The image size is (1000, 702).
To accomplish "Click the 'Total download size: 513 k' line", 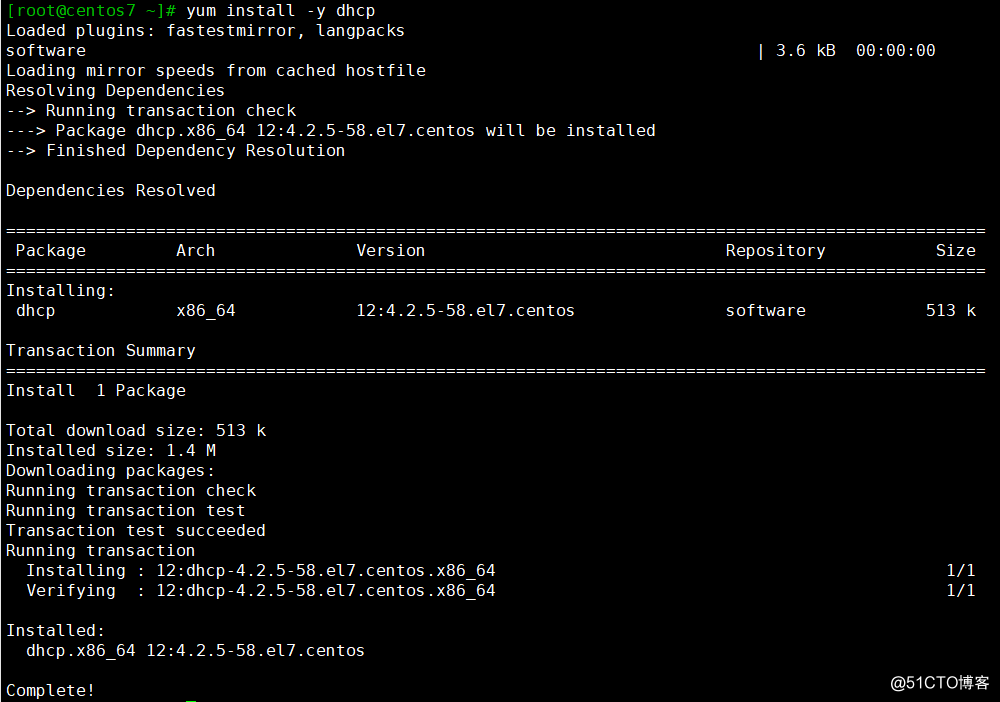I will [x=136, y=430].
